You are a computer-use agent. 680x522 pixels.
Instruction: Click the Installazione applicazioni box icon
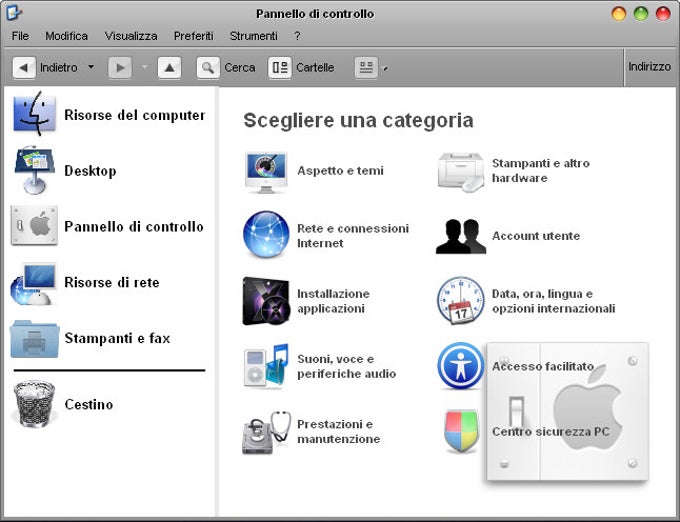[x=266, y=301]
